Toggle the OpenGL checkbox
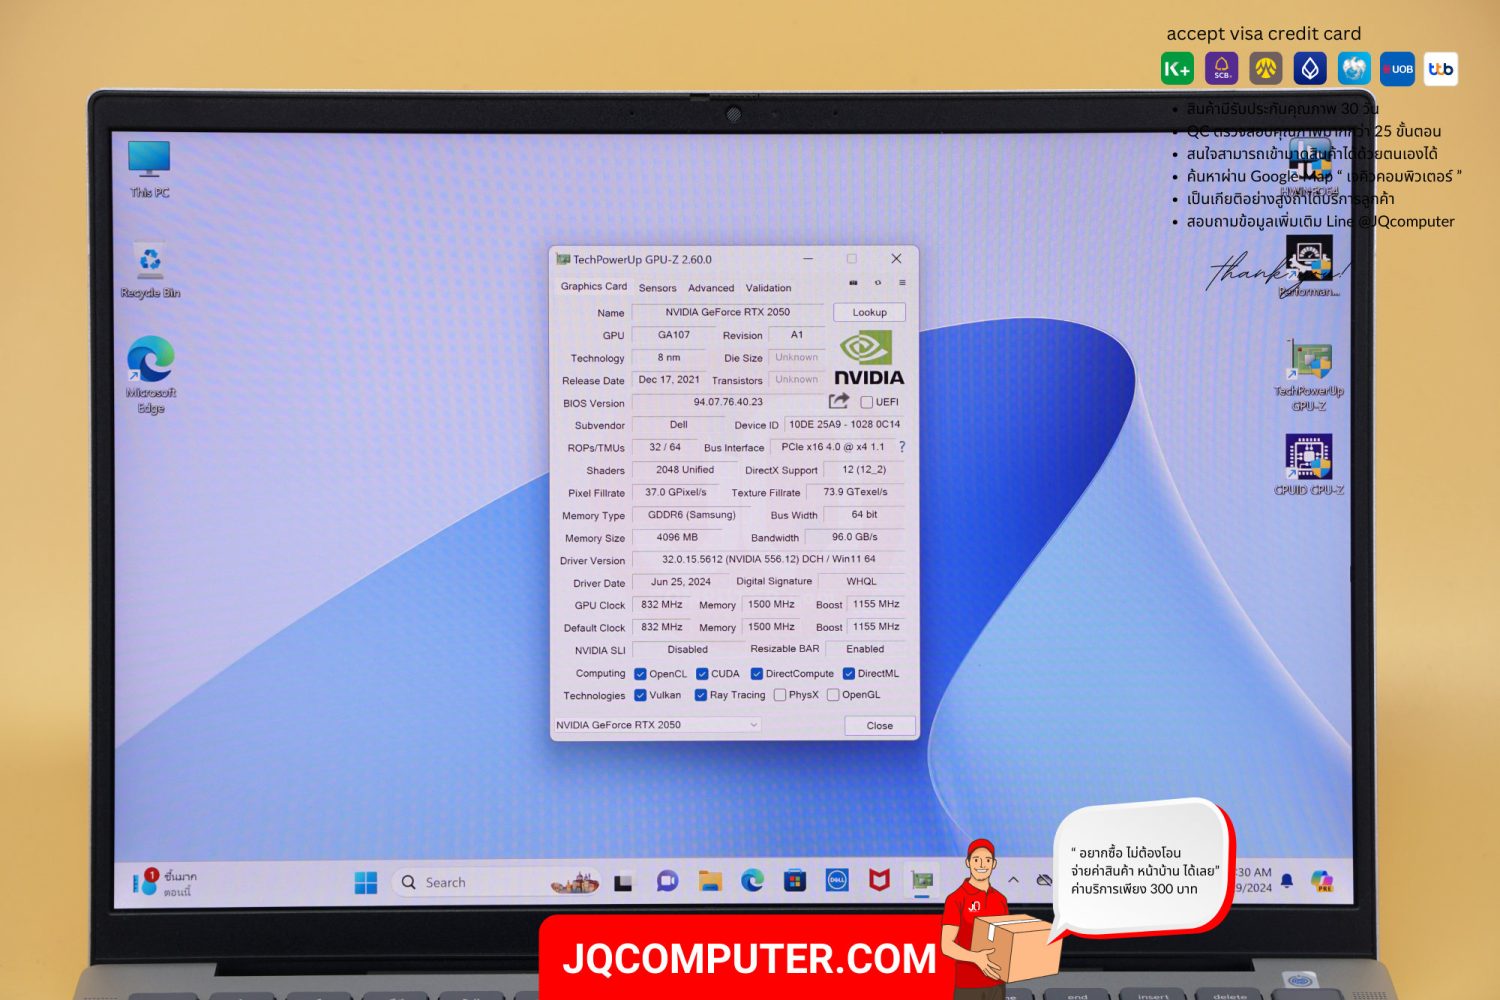 pos(833,695)
